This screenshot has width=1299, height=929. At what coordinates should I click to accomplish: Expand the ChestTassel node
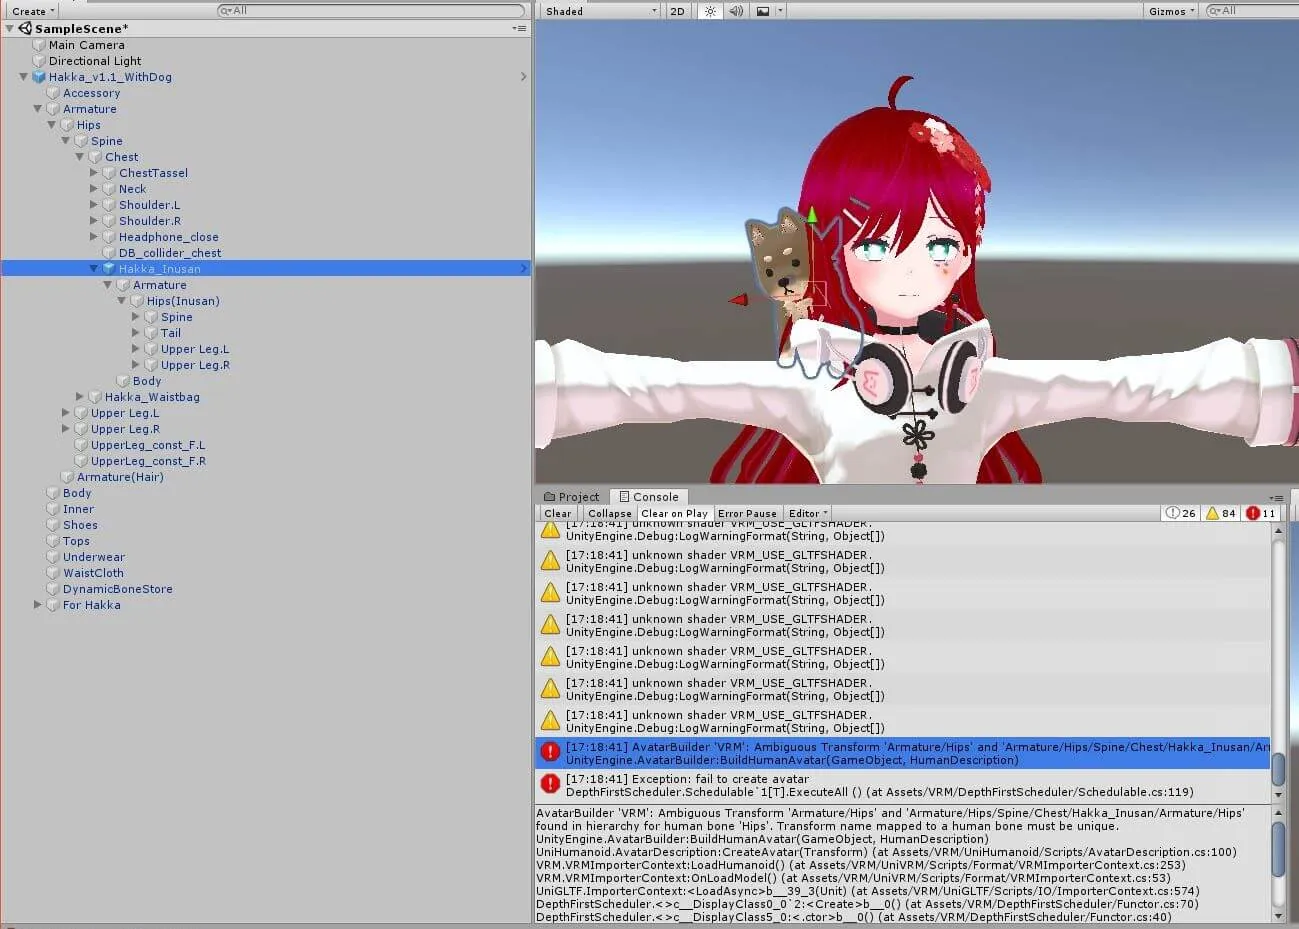point(94,173)
